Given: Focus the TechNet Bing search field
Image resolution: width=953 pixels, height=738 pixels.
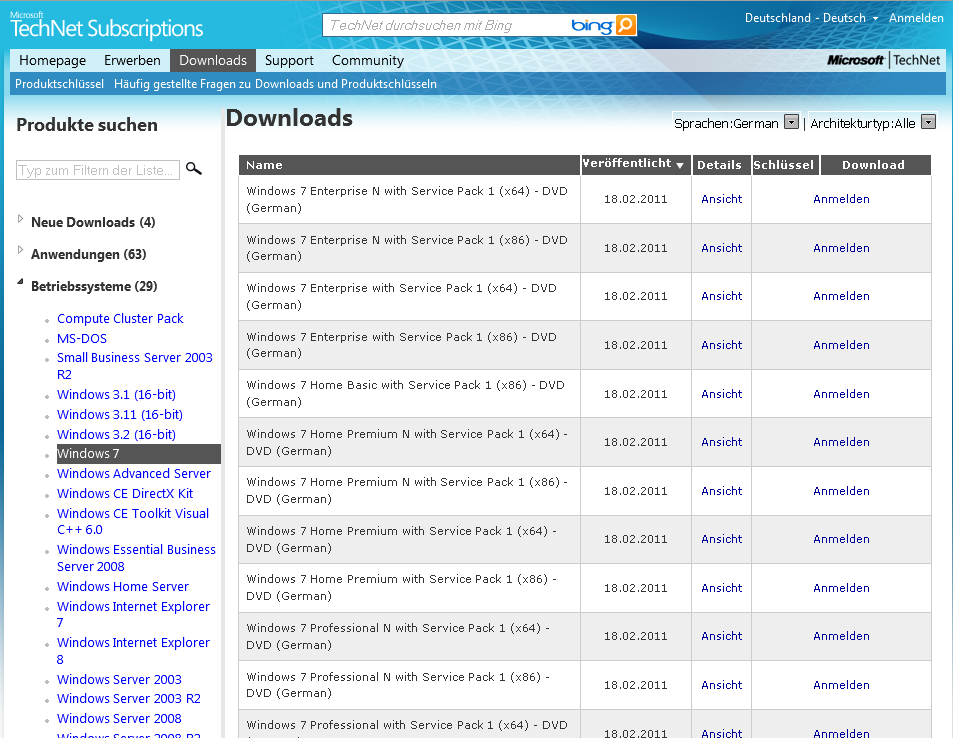Looking at the screenshot, I should 447,26.
